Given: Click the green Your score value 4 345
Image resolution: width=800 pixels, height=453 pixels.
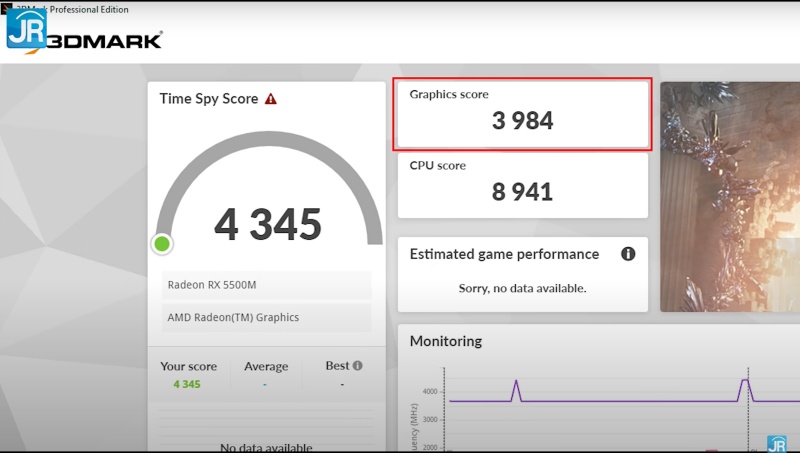Looking at the screenshot, I should [188, 384].
